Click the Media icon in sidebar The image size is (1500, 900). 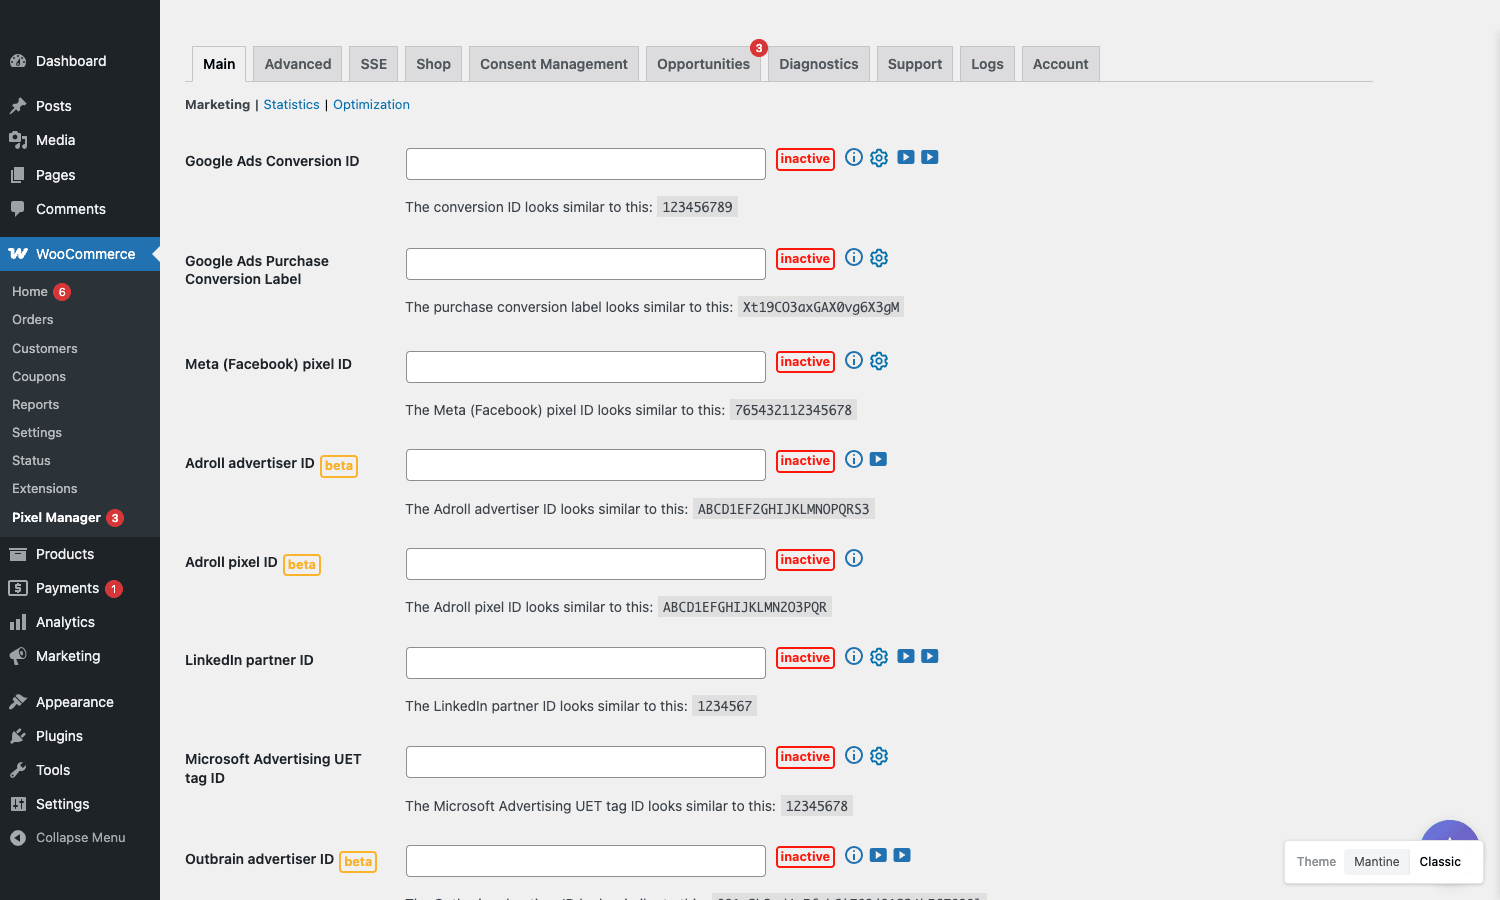click(18, 140)
